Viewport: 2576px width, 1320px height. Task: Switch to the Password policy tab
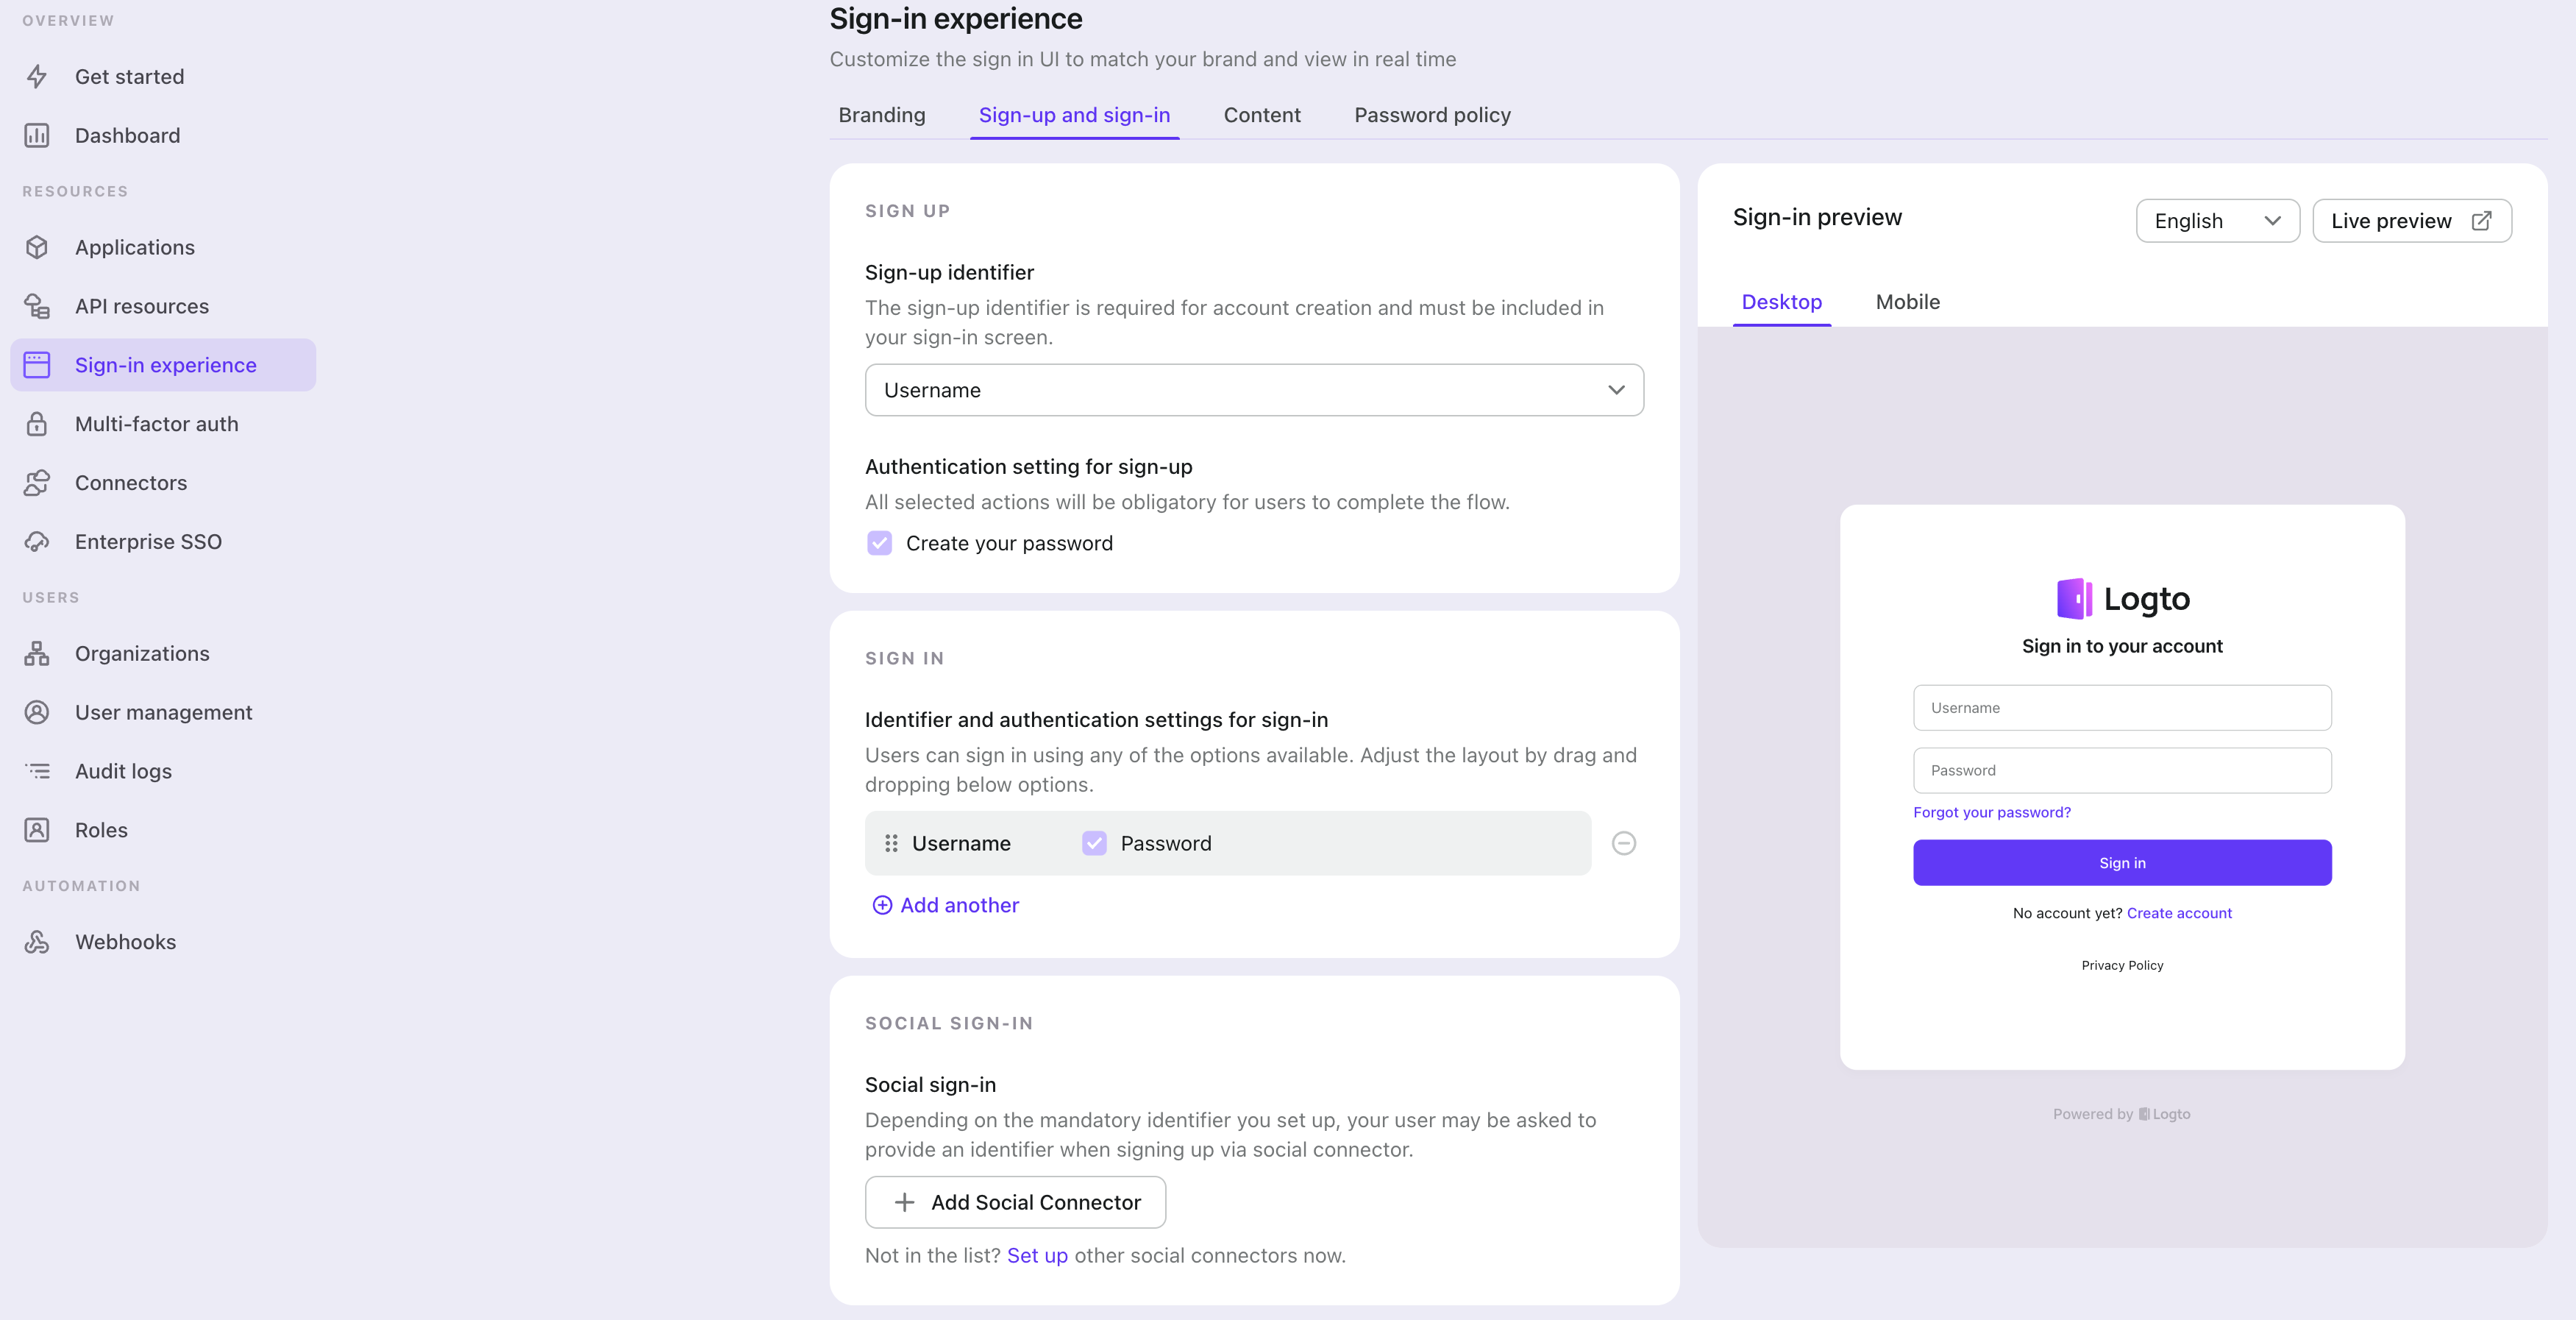[1434, 115]
